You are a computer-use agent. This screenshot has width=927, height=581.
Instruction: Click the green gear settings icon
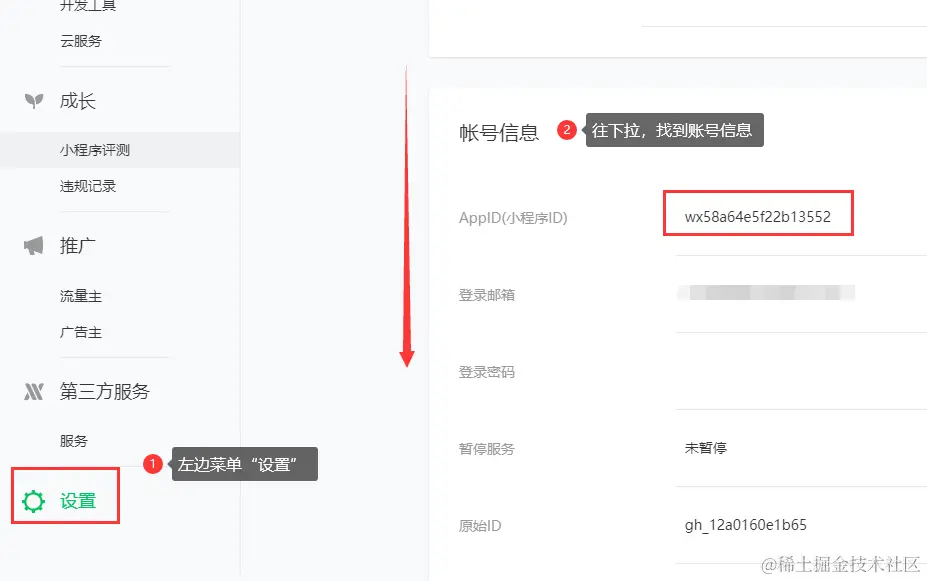(x=33, y=501)
